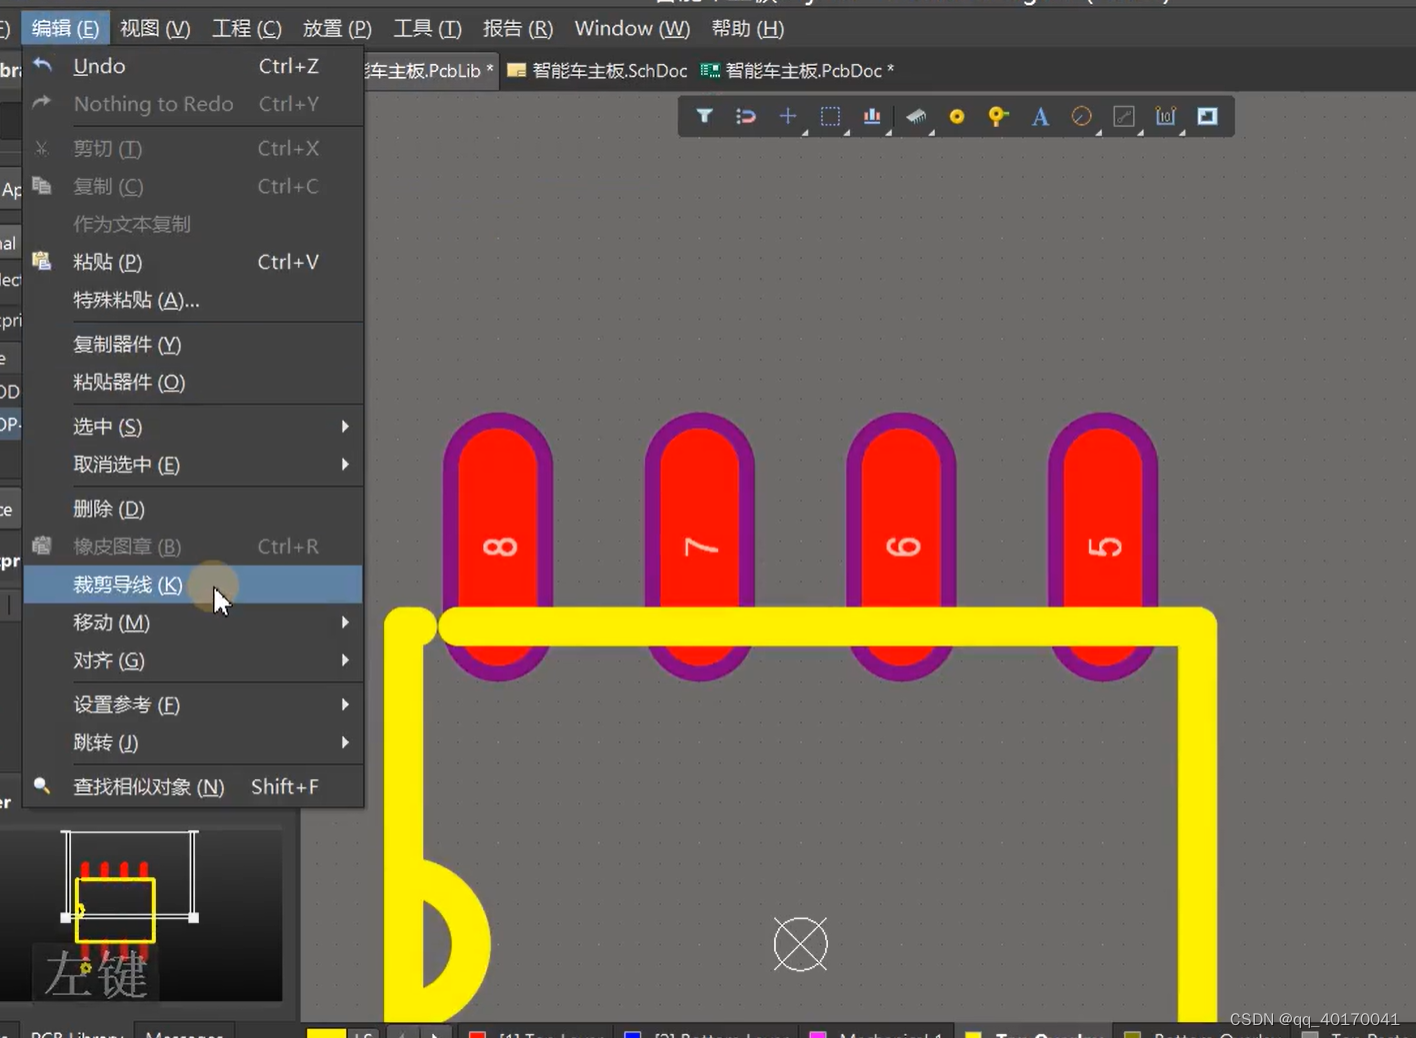
Task: Expand the 设置参考 (F) submenu arrow
Action: click(345, 704)
